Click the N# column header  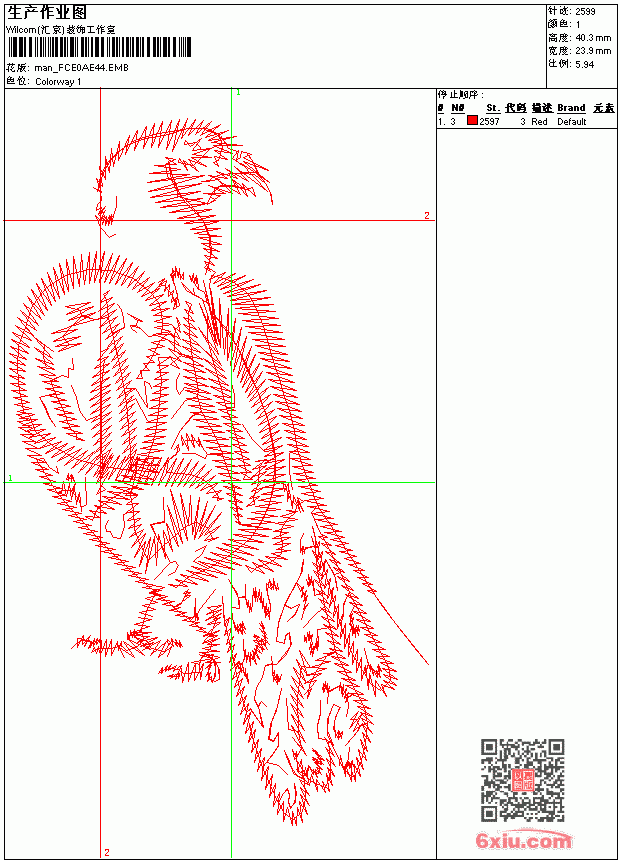458,108
